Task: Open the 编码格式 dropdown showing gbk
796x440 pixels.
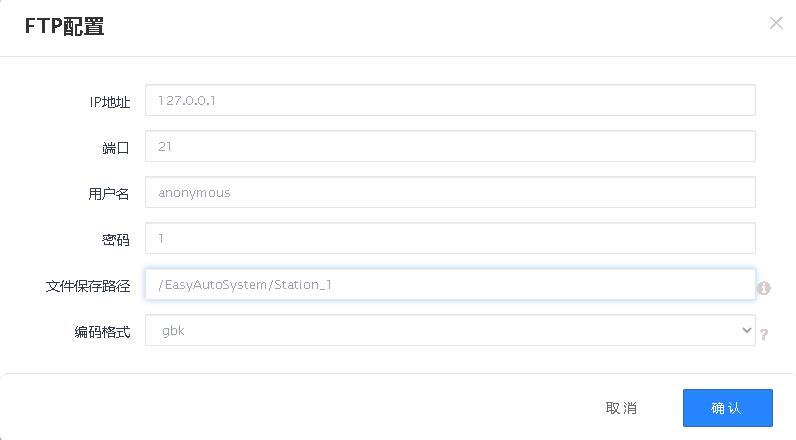Action: pos(450,330)
